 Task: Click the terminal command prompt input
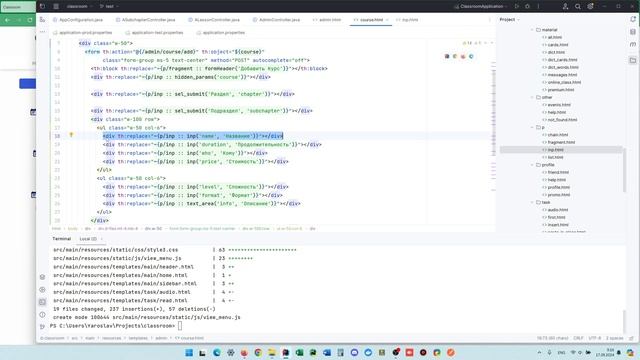coord(180,326)
